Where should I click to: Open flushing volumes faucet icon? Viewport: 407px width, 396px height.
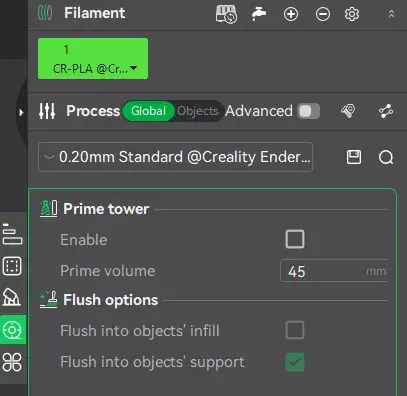259,14
